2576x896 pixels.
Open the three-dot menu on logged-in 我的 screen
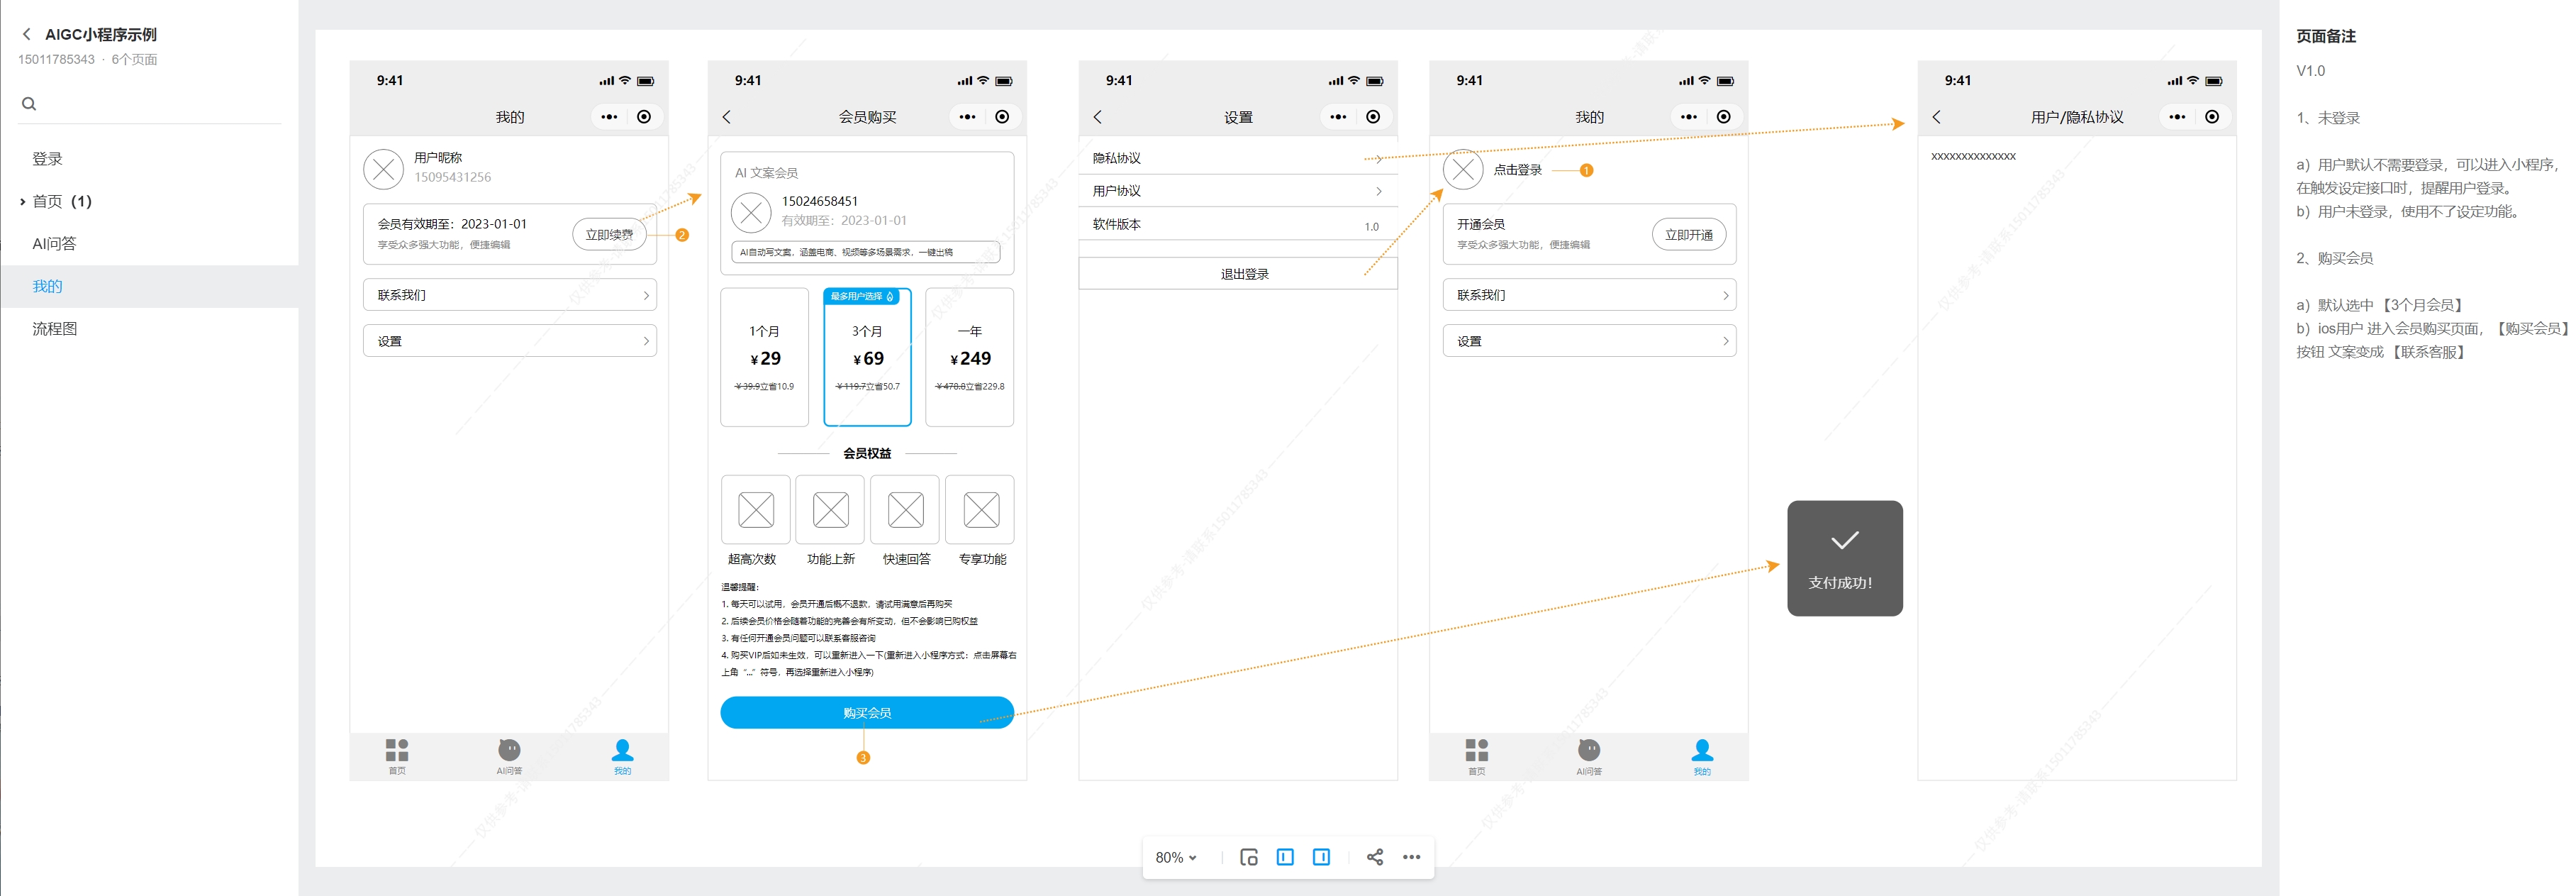click(609, 117)
